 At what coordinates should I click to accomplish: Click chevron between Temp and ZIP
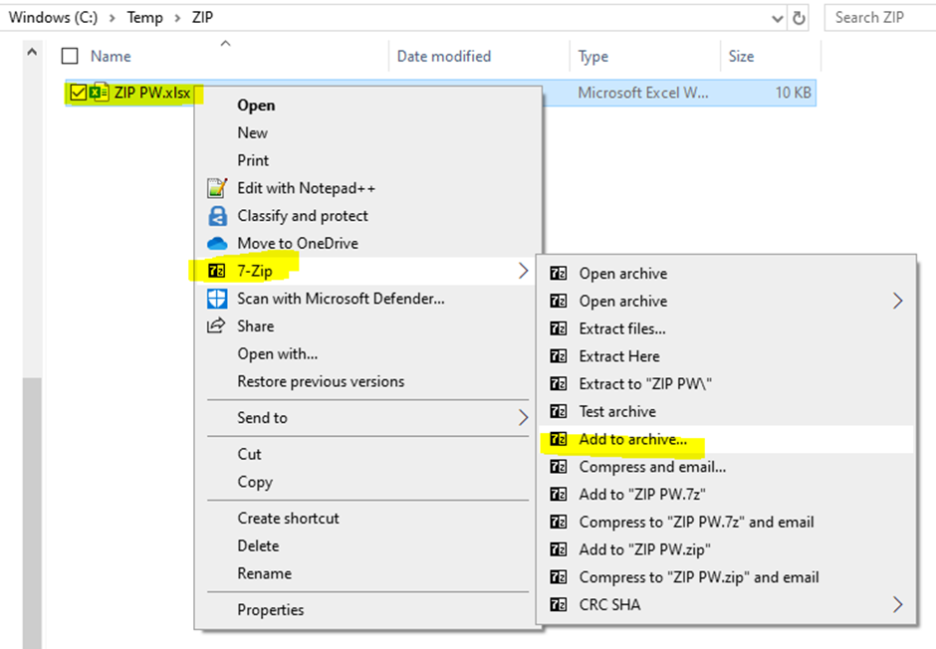(x=177, y=18)
